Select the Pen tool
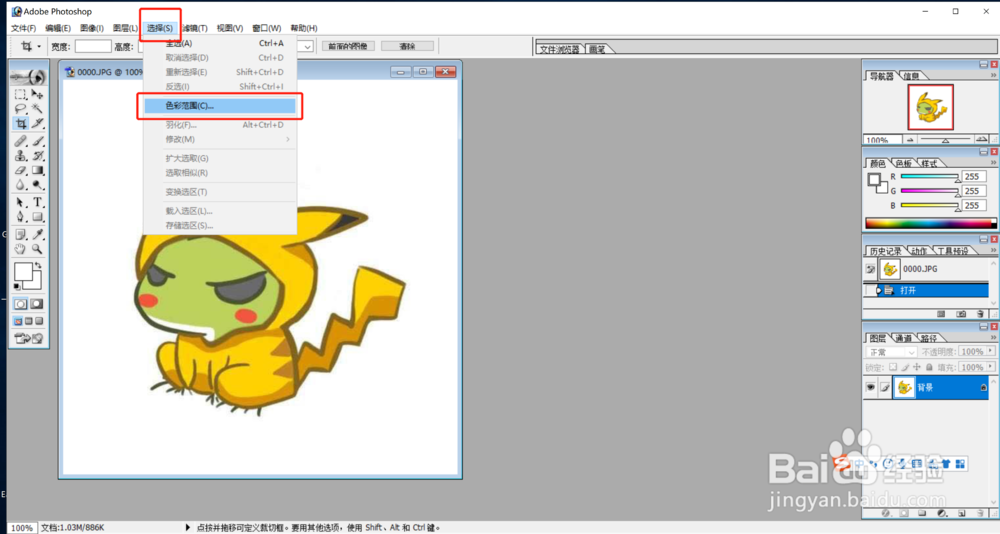Screen dimensions: 1000x534 [20, 217]
